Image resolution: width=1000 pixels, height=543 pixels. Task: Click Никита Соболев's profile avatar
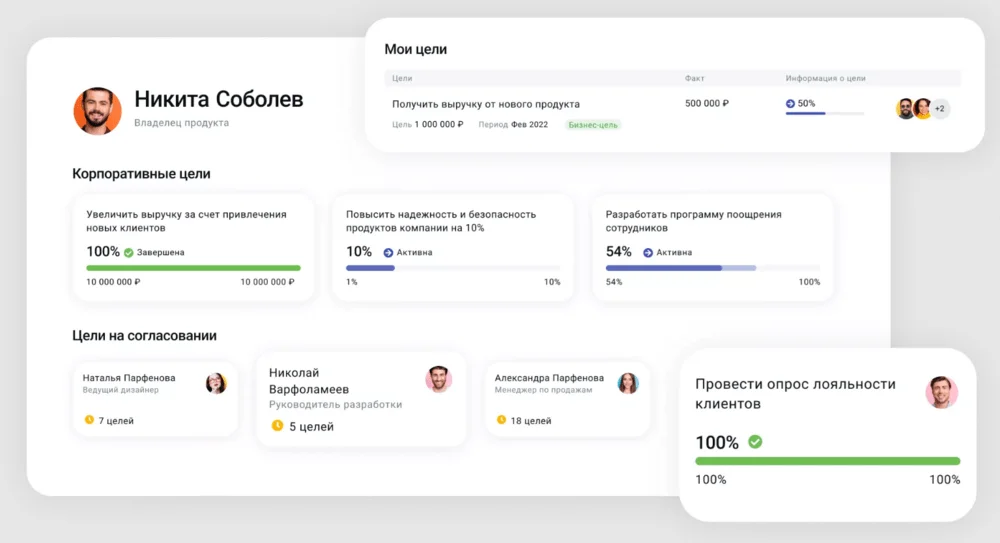(x=98, y=111)
